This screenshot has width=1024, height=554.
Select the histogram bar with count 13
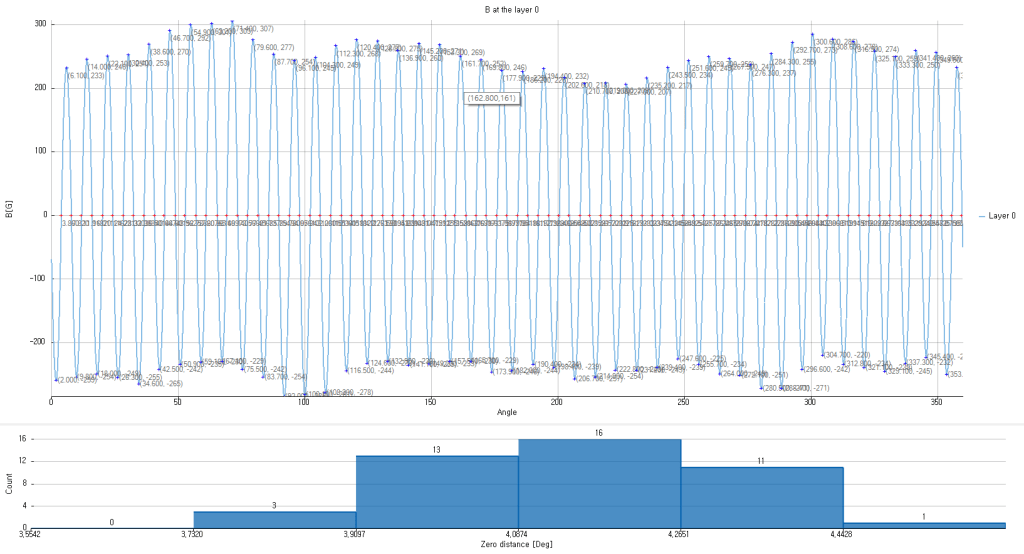click(437, 492)
